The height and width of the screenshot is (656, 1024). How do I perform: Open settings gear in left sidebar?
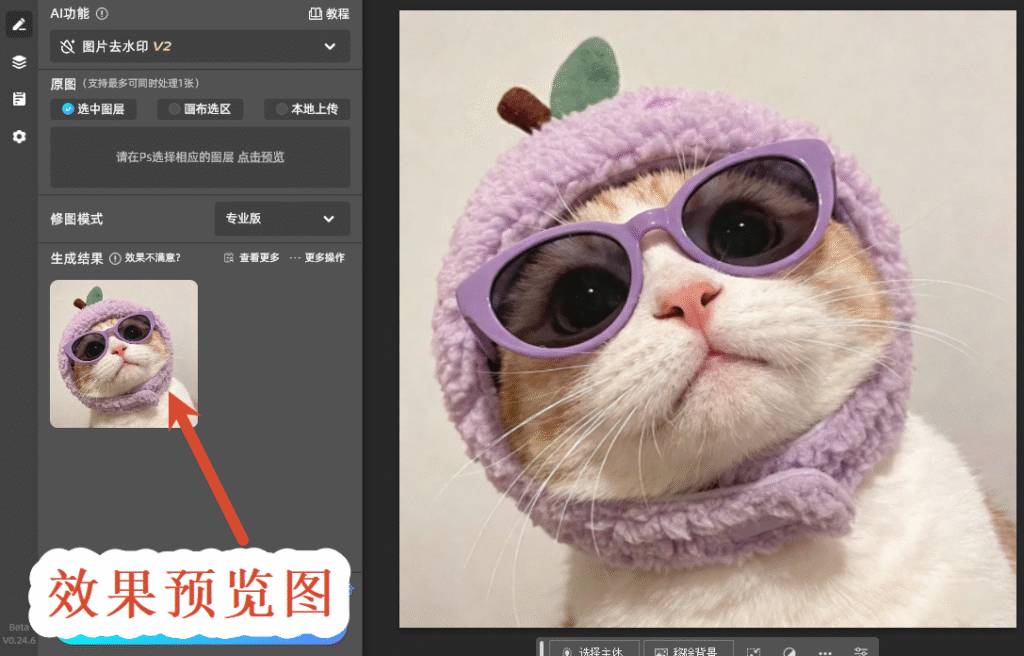click(19, 137)
